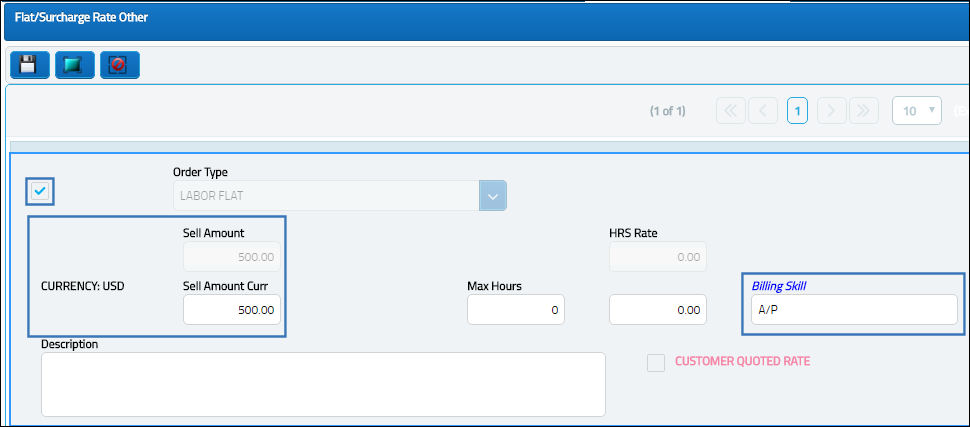
Task: Open rows-per-page dropdown showing 10
Action: click(x=917, y=111)
